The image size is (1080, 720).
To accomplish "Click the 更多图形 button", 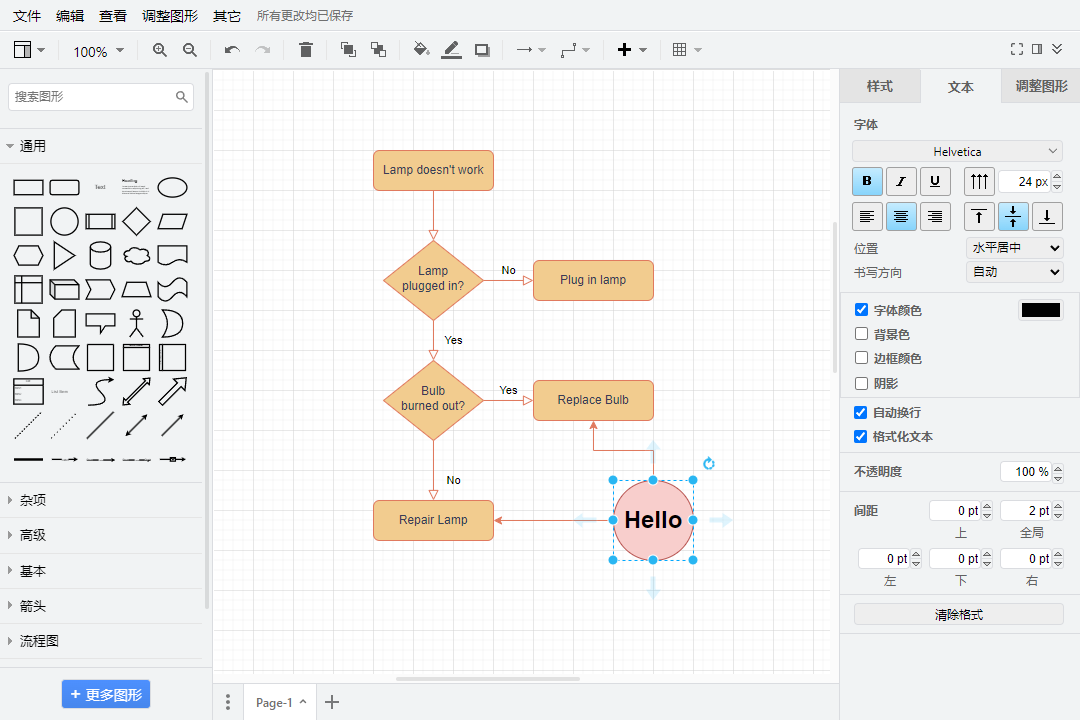I will tap(106, 695).
